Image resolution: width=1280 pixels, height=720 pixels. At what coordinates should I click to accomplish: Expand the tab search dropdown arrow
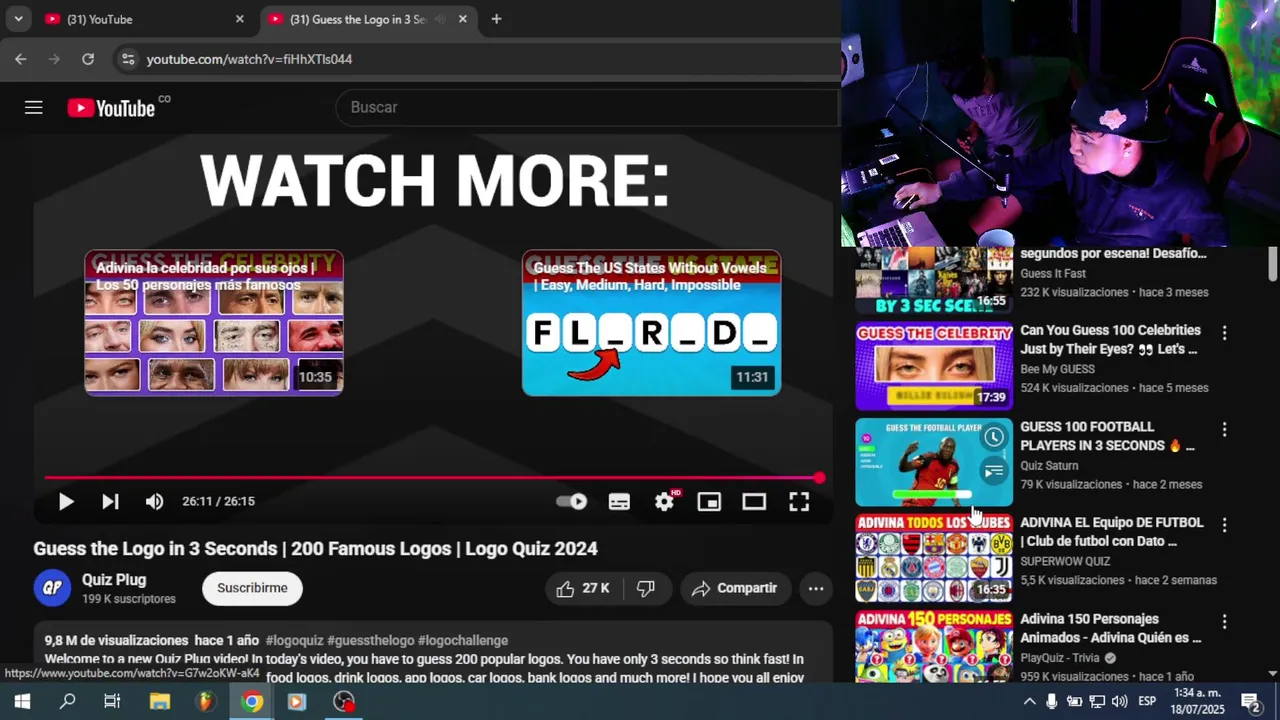point(18,19)
